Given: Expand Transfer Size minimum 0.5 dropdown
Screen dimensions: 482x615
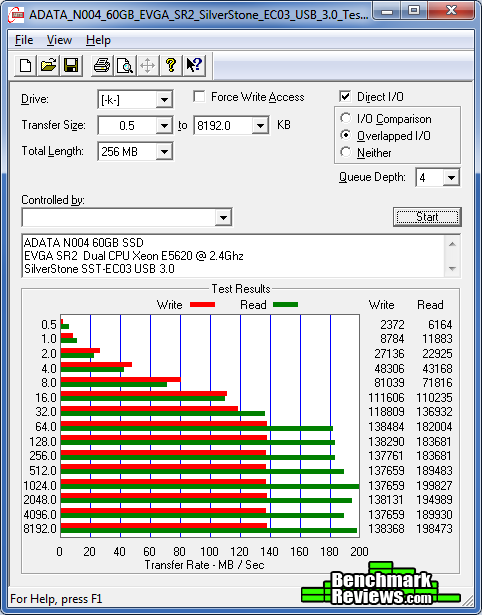Looking at the screenshot, I should (164, 126).
